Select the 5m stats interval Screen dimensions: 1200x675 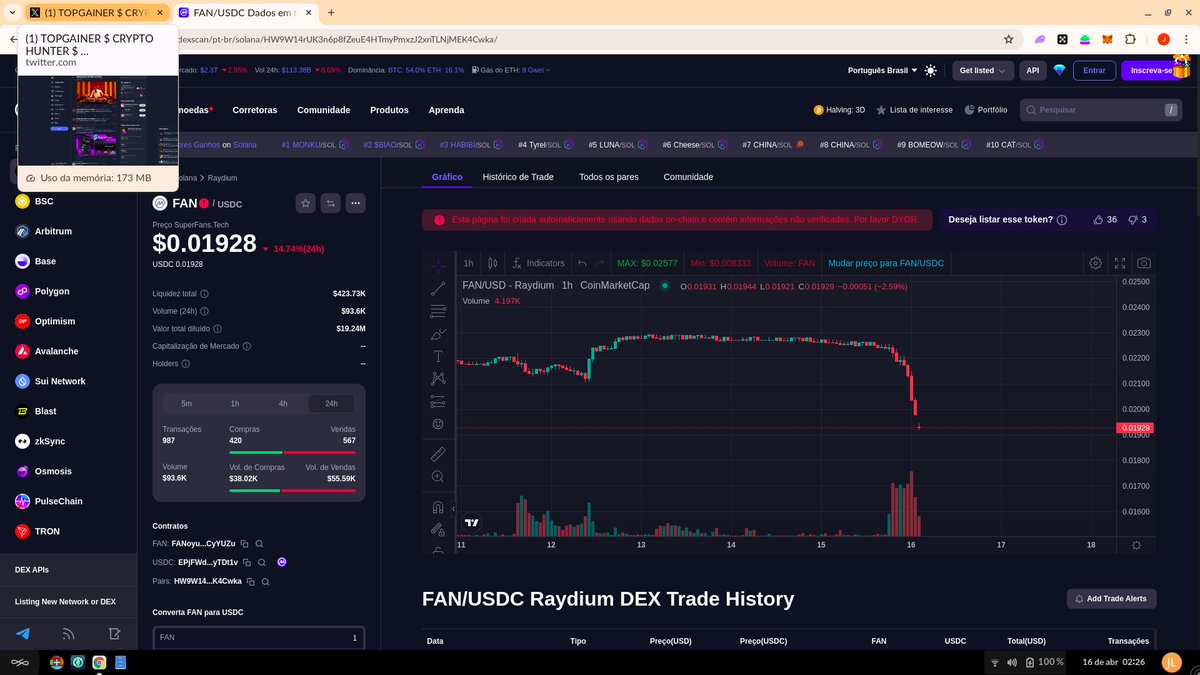[187, 404]
